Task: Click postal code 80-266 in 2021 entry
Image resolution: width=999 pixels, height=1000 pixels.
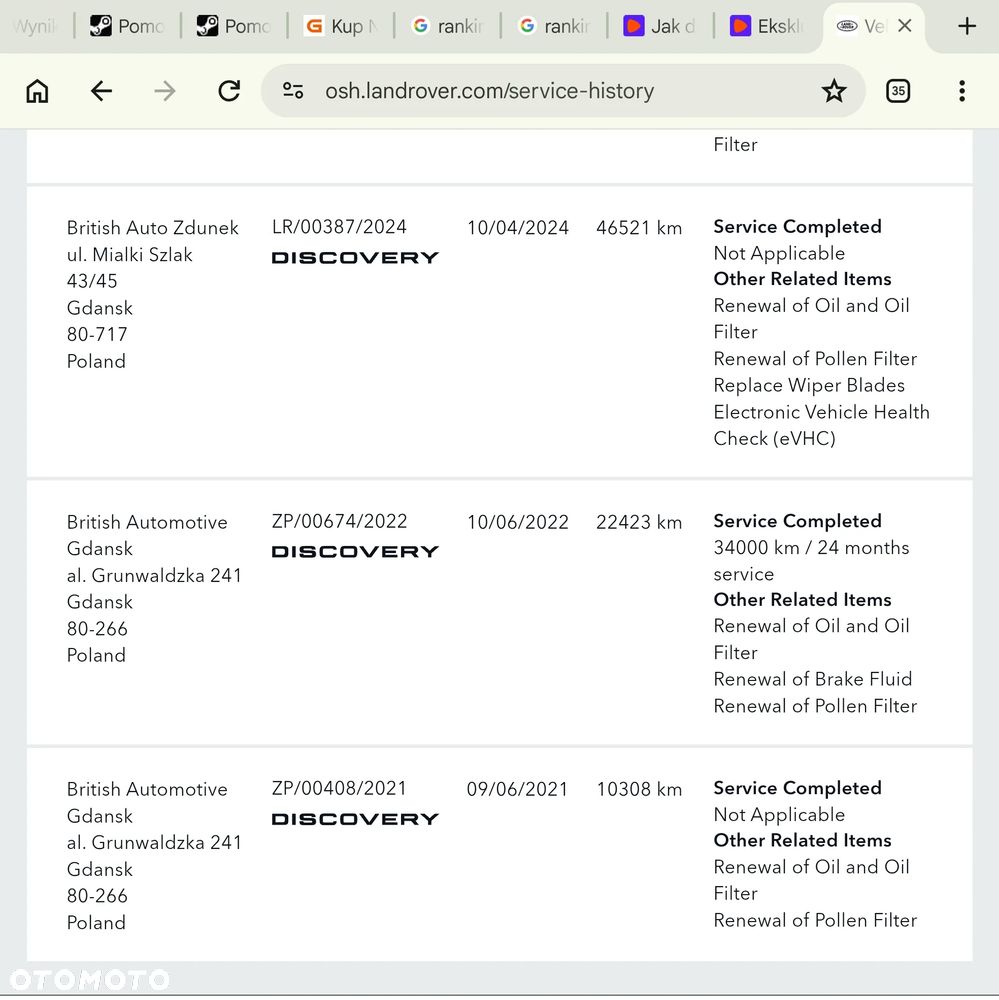Action: point(97,896)
